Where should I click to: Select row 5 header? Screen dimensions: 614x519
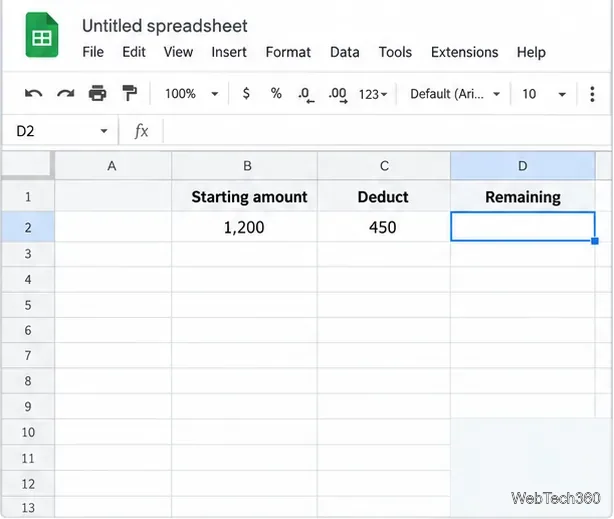(28, 305)
